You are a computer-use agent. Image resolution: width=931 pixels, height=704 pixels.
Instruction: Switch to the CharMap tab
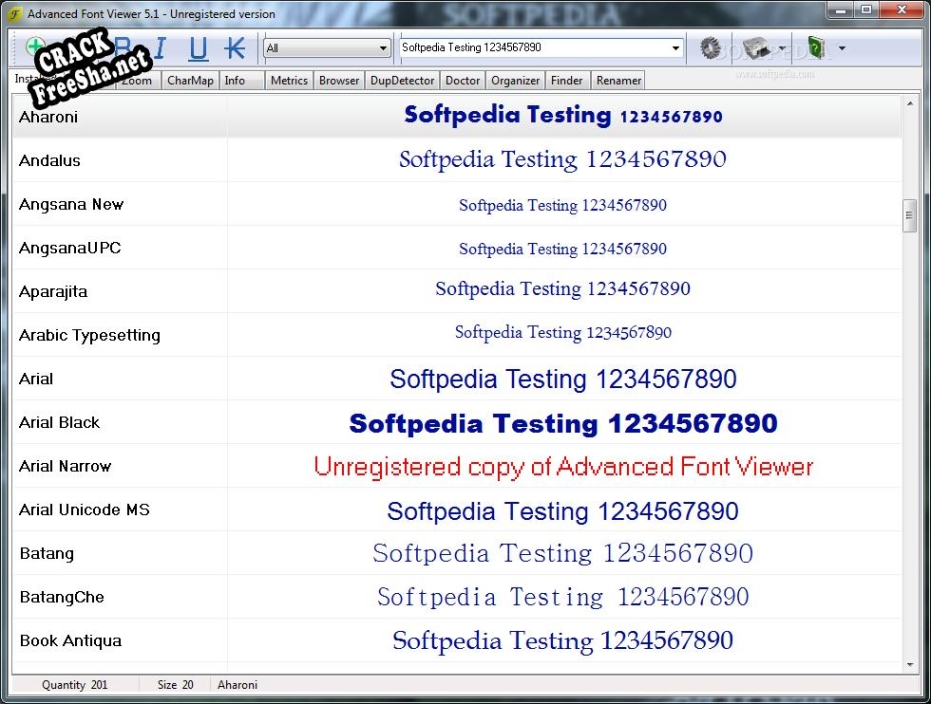tap(189, 81)
